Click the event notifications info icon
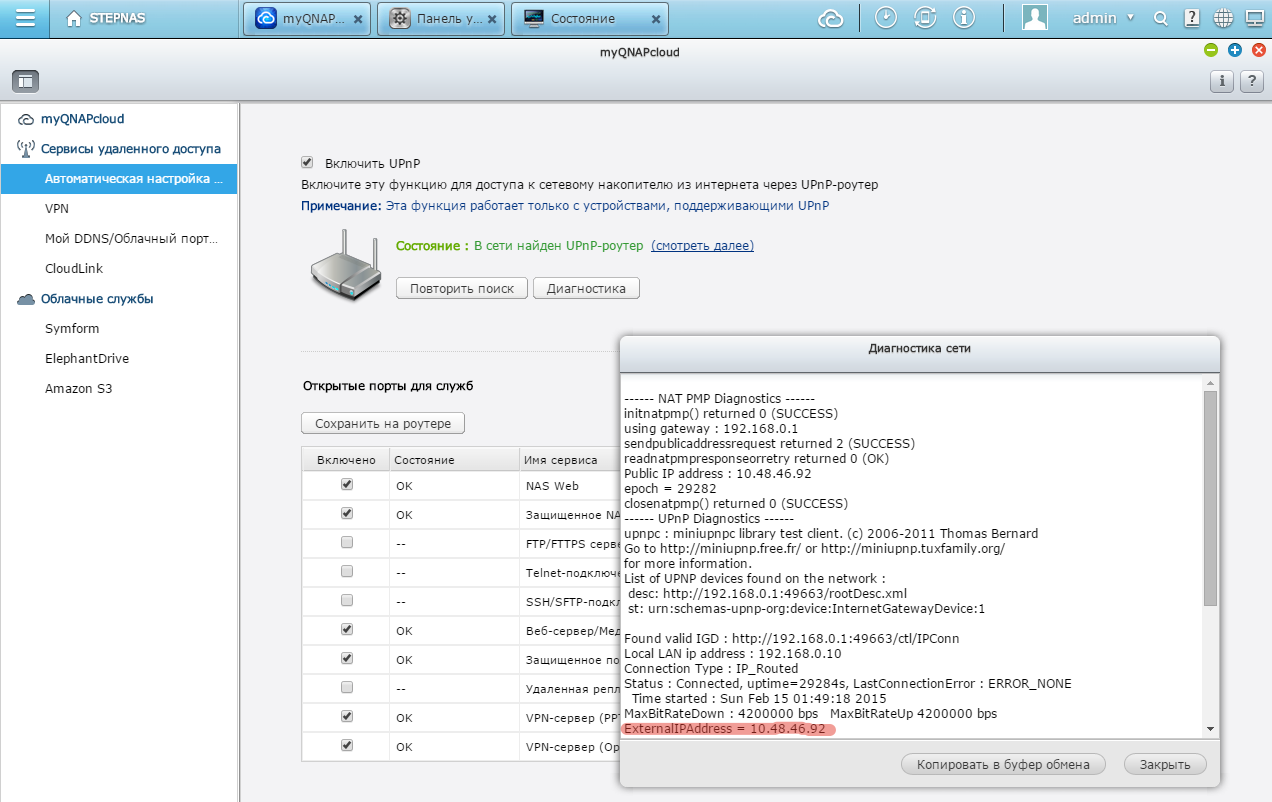The height and width of the screenshot is (802, 1272). click(x=964, y=18)
